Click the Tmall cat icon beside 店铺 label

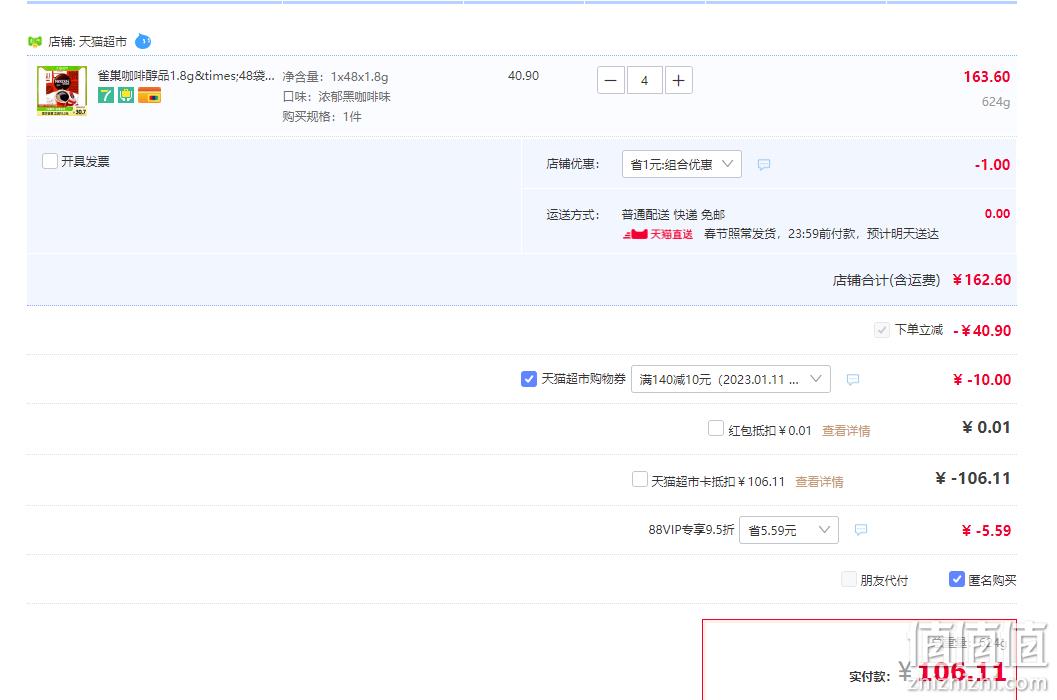point(35,42)
